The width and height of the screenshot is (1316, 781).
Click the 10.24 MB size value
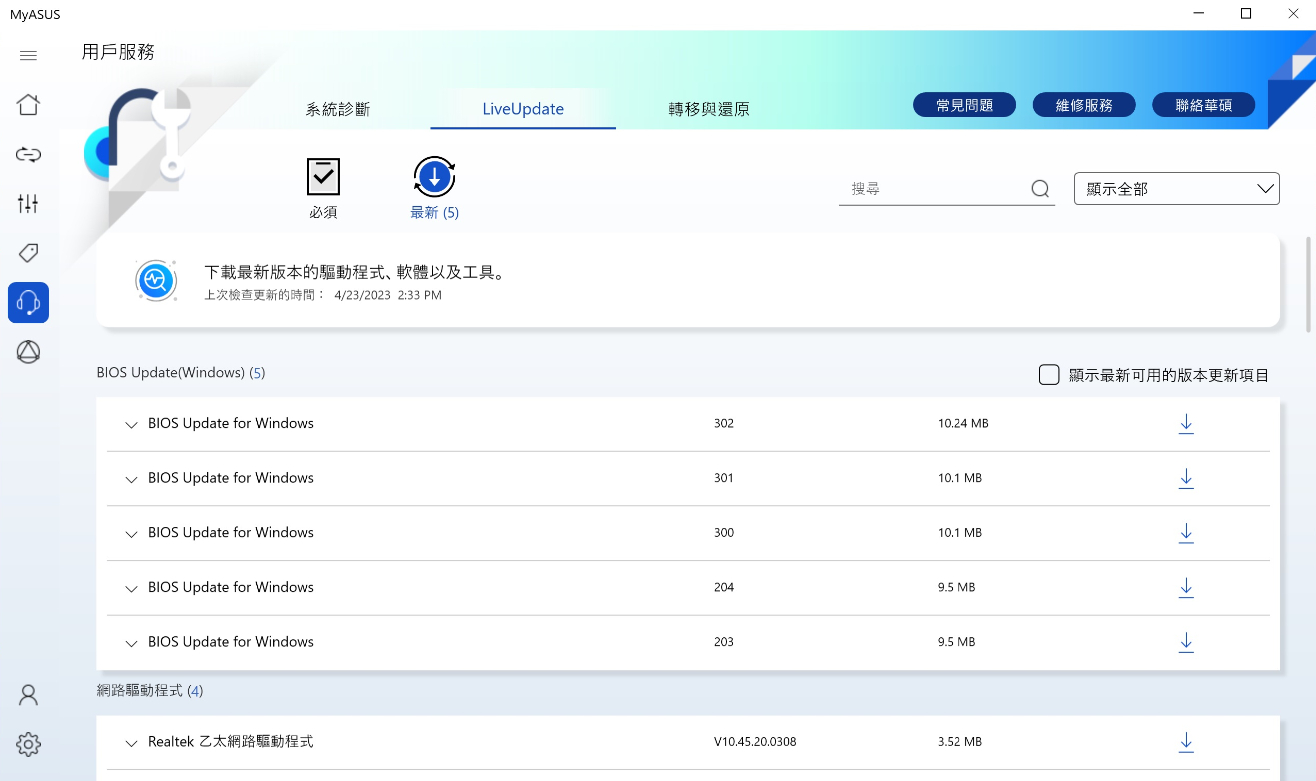coord(963,424)
